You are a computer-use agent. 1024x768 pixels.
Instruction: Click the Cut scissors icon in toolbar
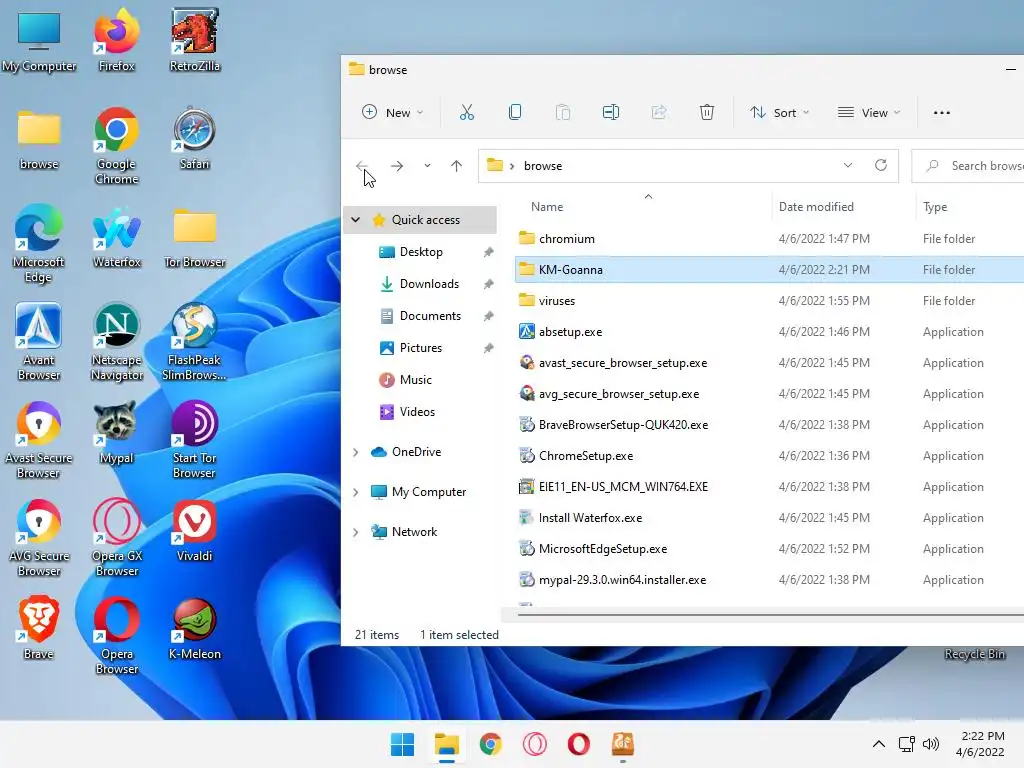(466, 112)
